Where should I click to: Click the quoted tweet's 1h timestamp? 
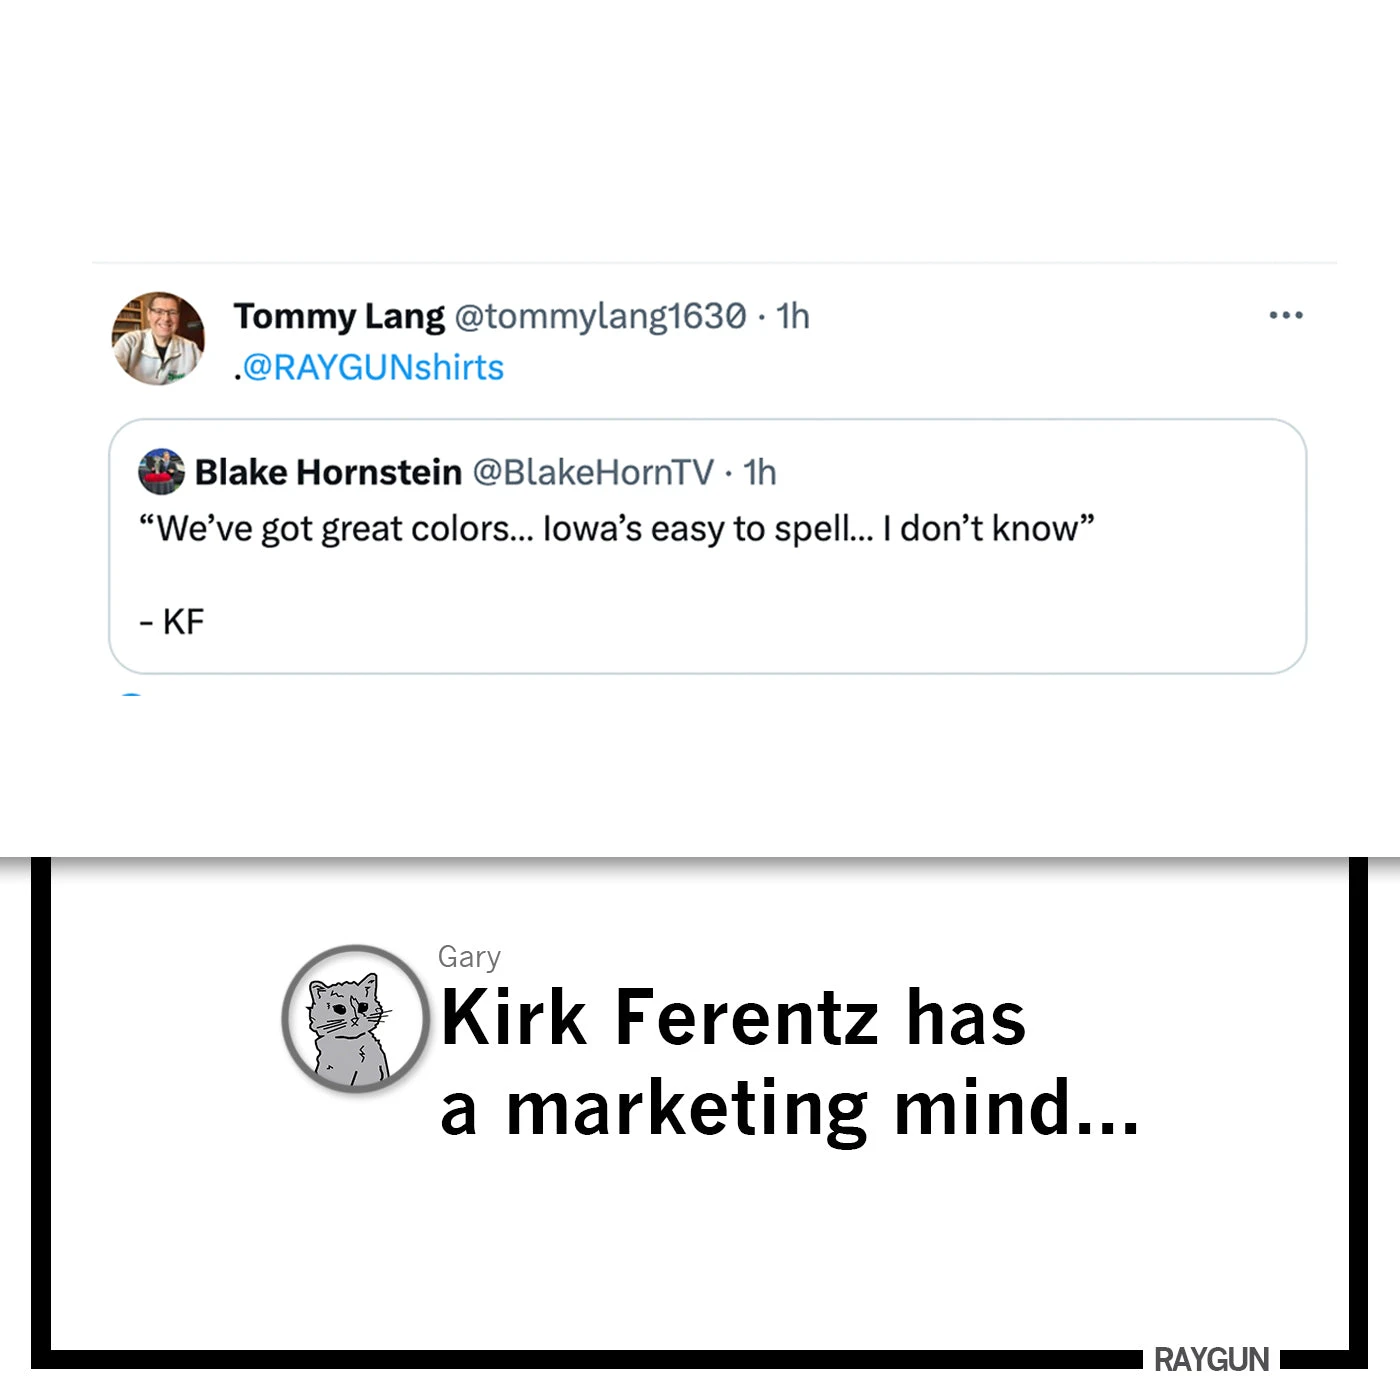(x=760, y=472)
